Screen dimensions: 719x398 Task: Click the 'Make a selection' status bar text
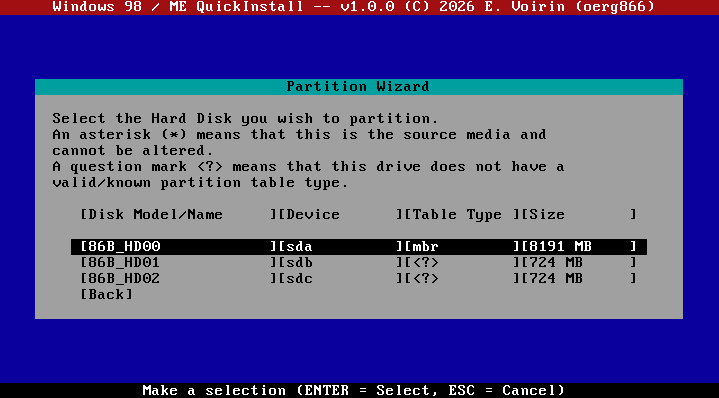pyautogui.click(x=354, y=390)
